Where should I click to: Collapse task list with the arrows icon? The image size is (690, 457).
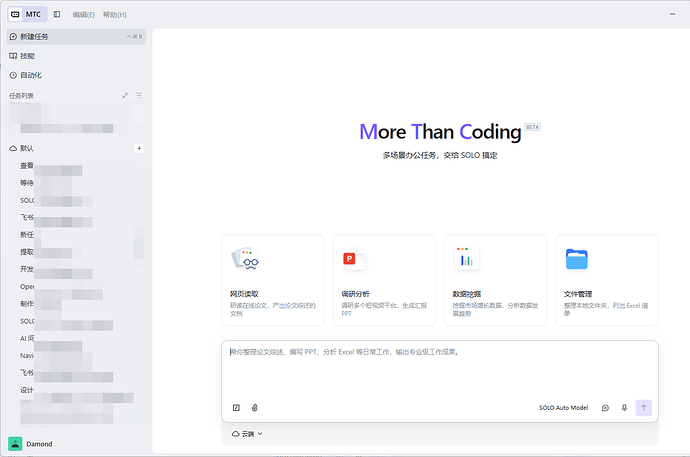pos(125,95)
